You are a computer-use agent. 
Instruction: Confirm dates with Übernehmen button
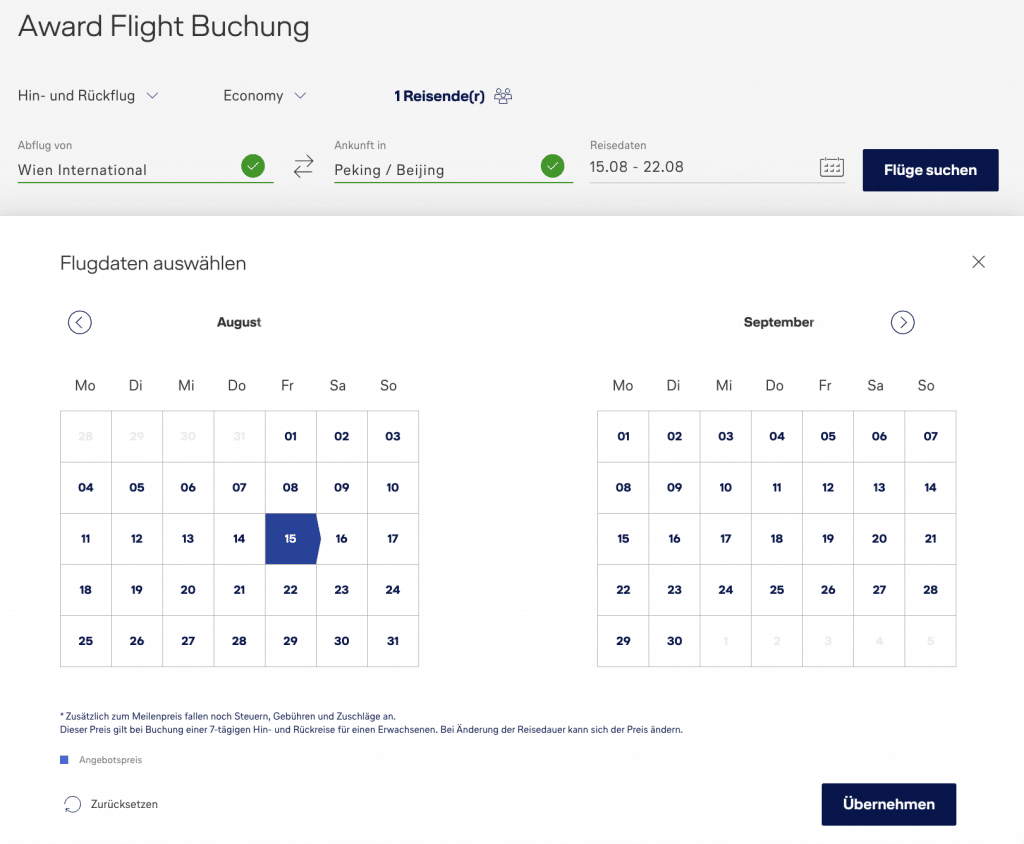coord(888,804)
